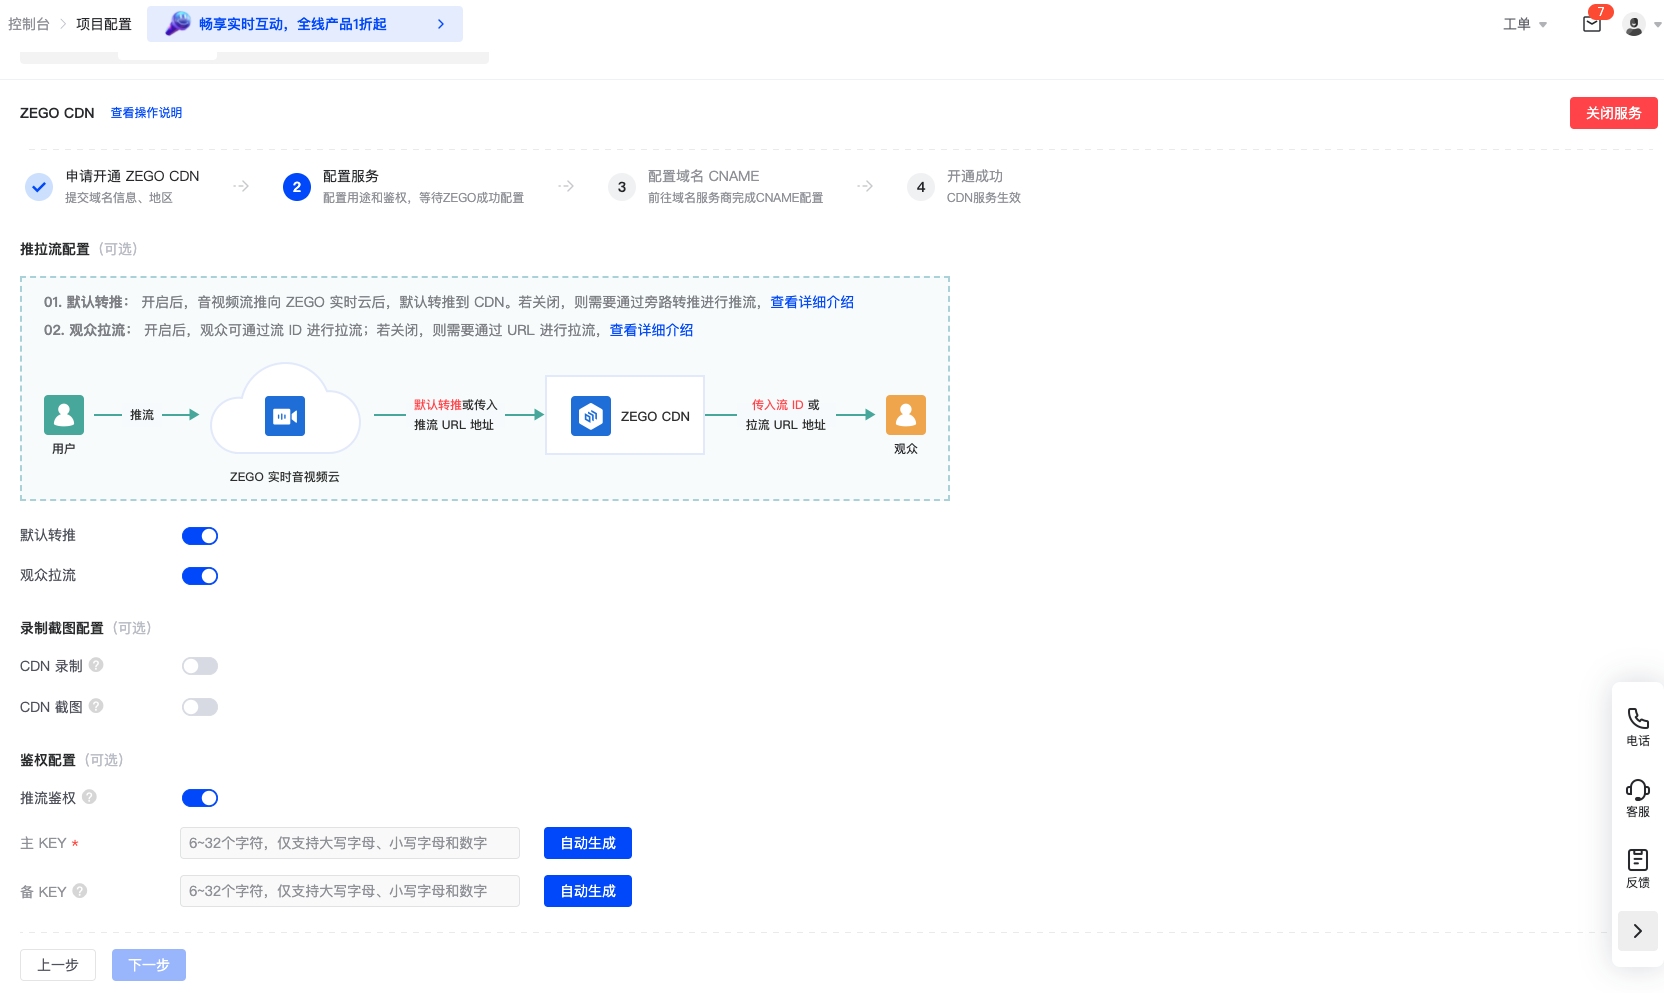This screenshot has width=1664, height=993.
Task: Open the promotion banner arrow
Action: click(x=441, y=24)
